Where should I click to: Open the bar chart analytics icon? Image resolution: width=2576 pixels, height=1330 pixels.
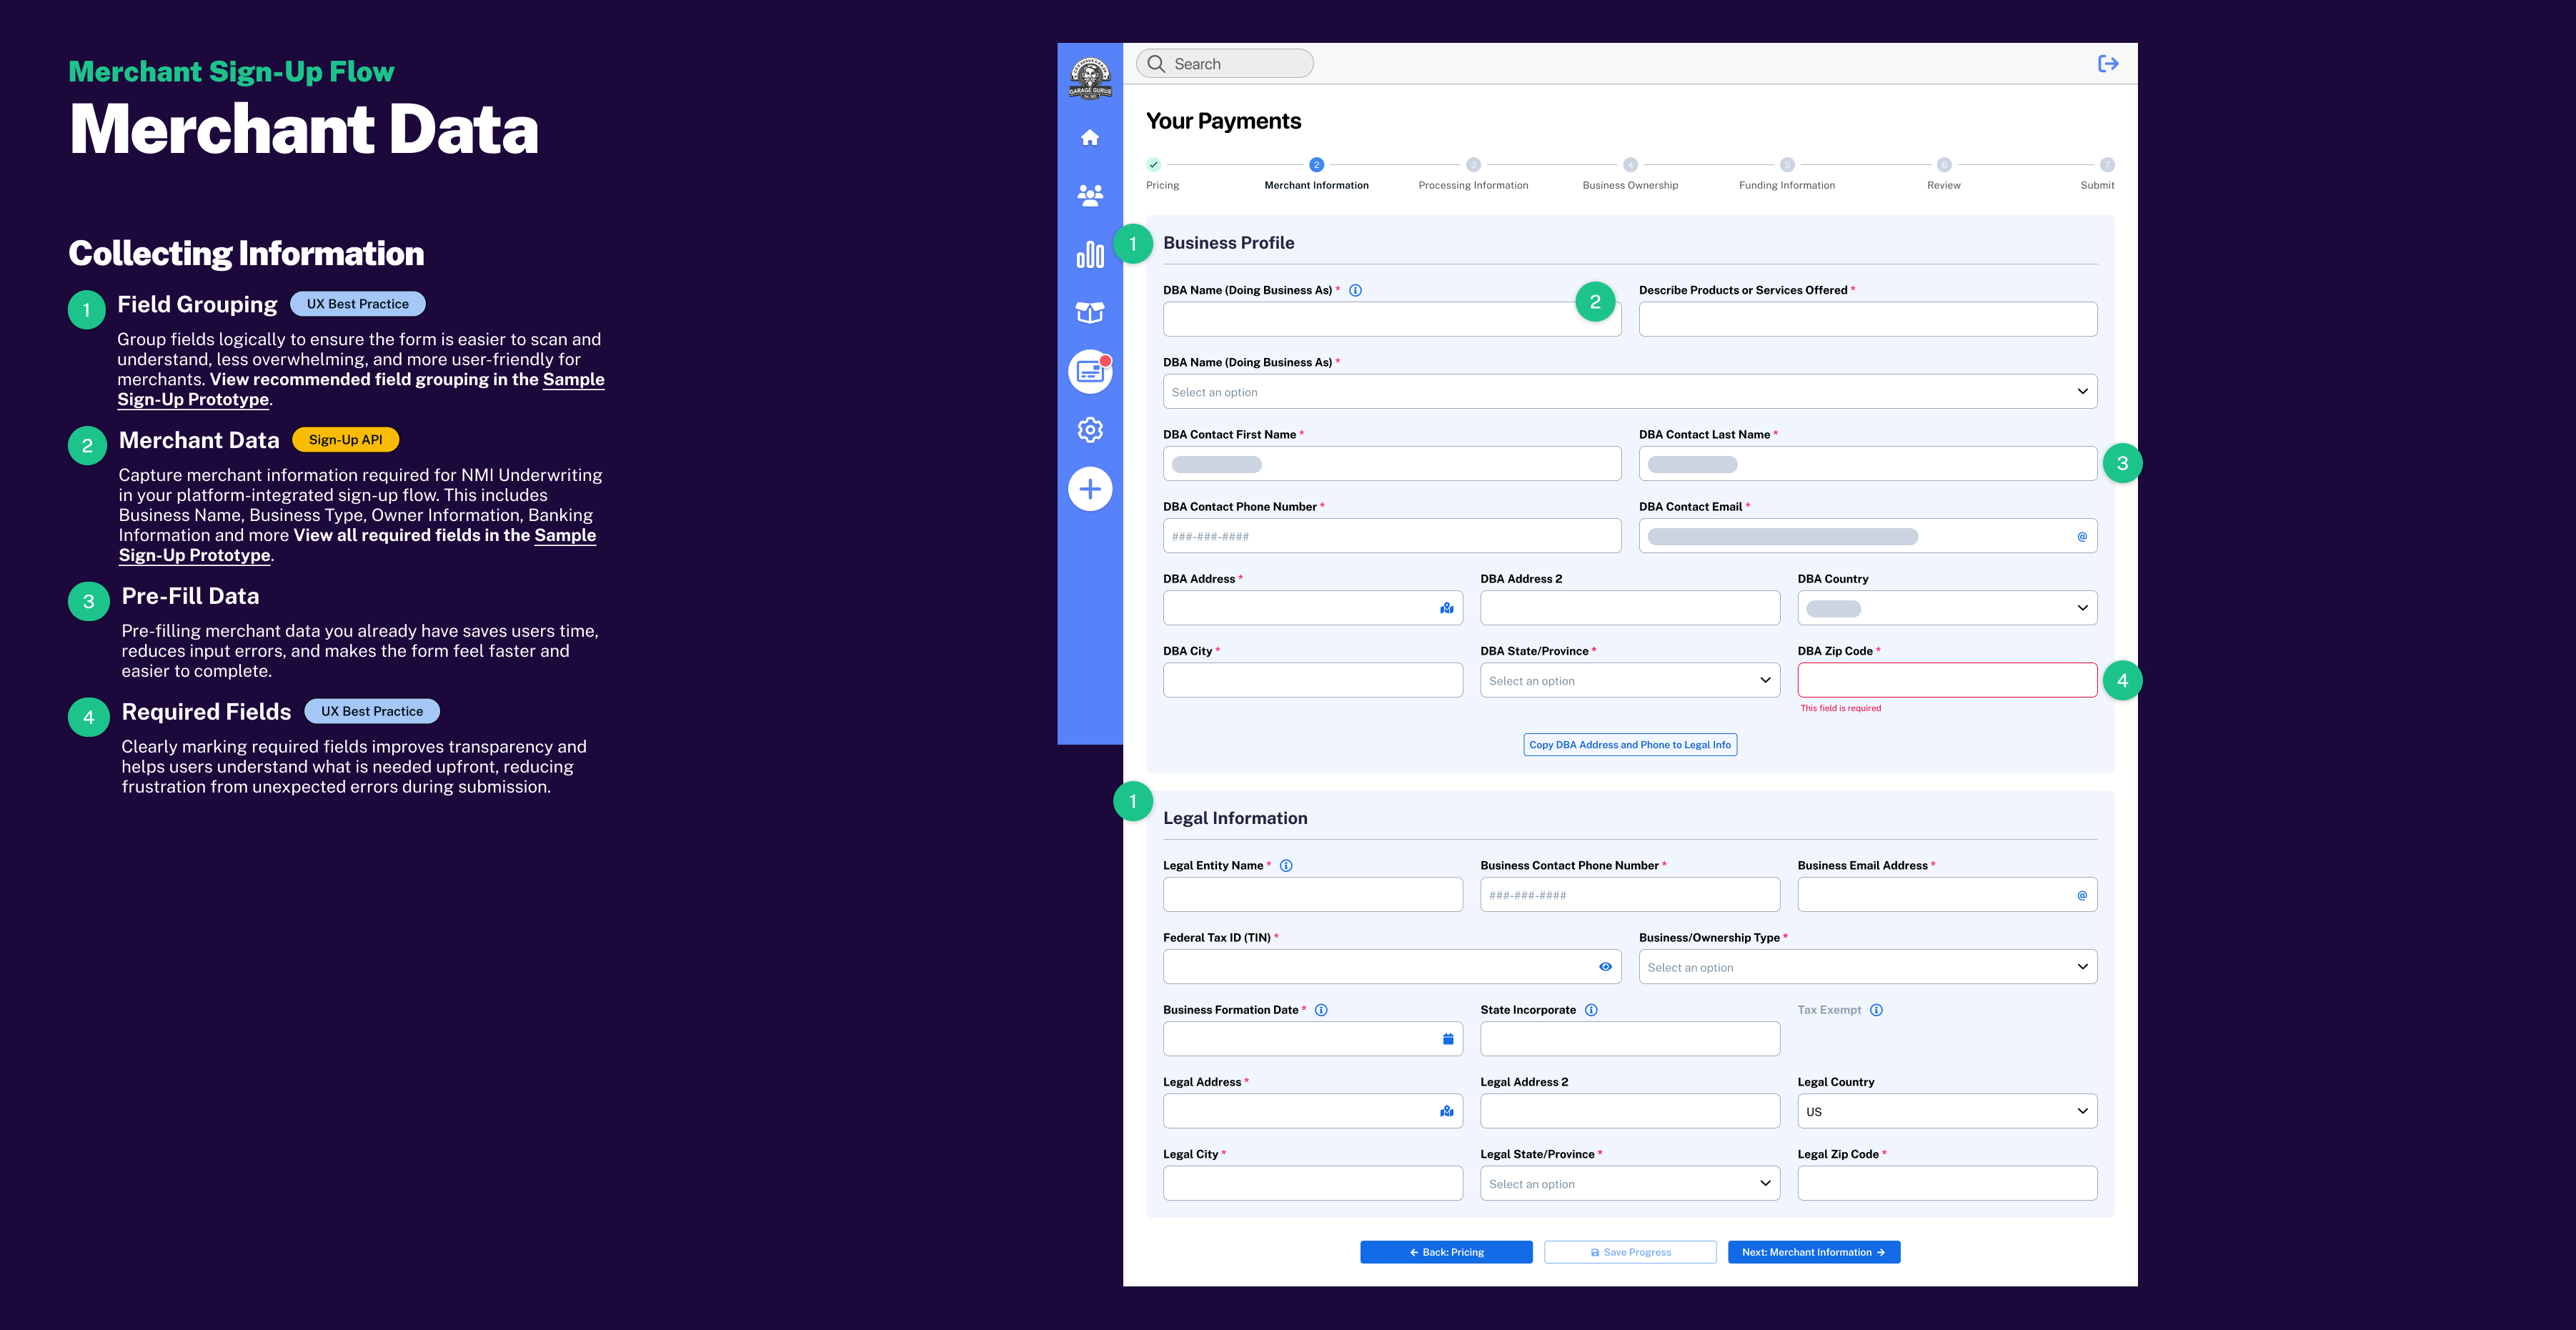1090,255
